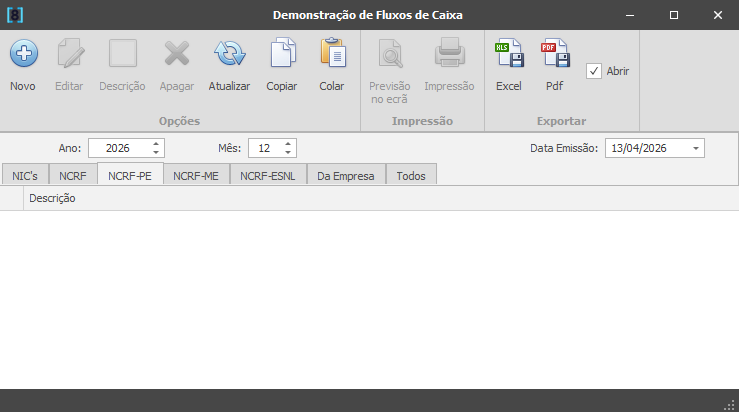Click the Editar pencil icon
739x412 pixels.
(x=69, y=54)
